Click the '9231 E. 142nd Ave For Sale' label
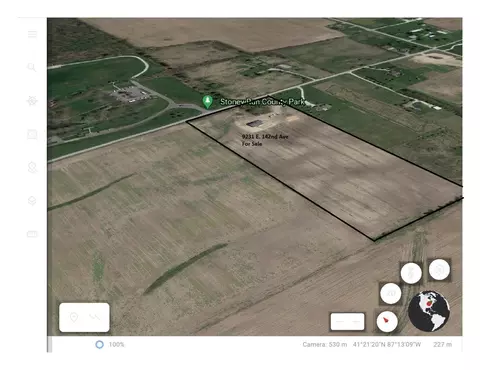 tap(265, 140)
